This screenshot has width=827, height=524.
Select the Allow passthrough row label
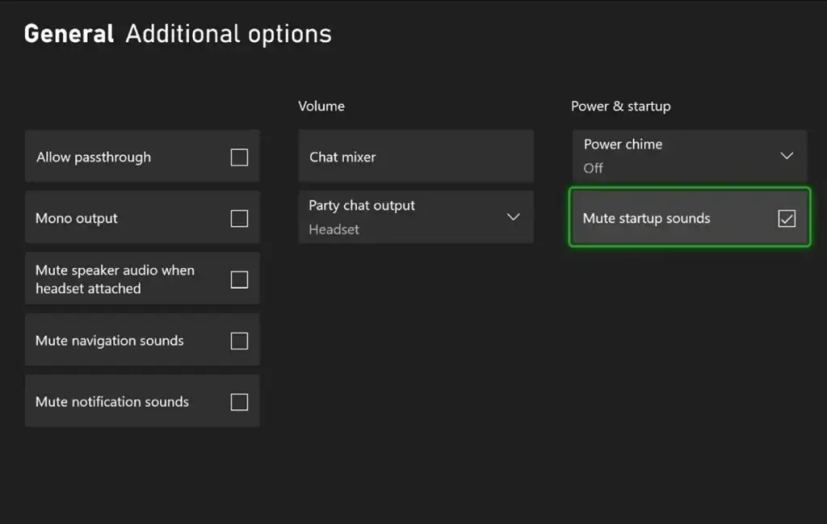coord(93,157)
